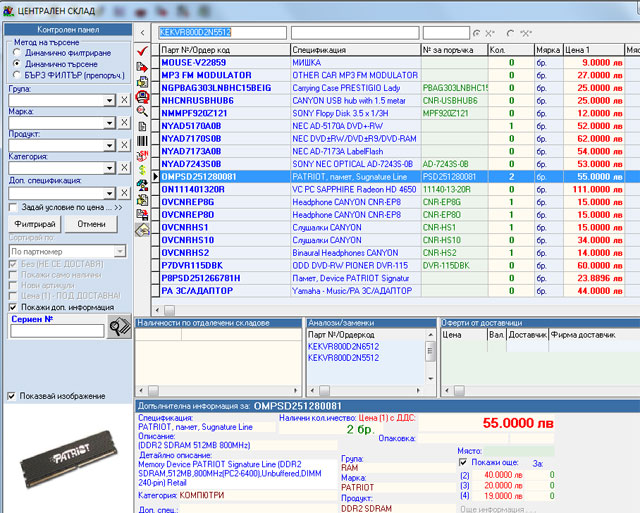Enable Задай условие по цена checkbox
Viewport: 640px width, 513px height.
[x=13, y=208]
